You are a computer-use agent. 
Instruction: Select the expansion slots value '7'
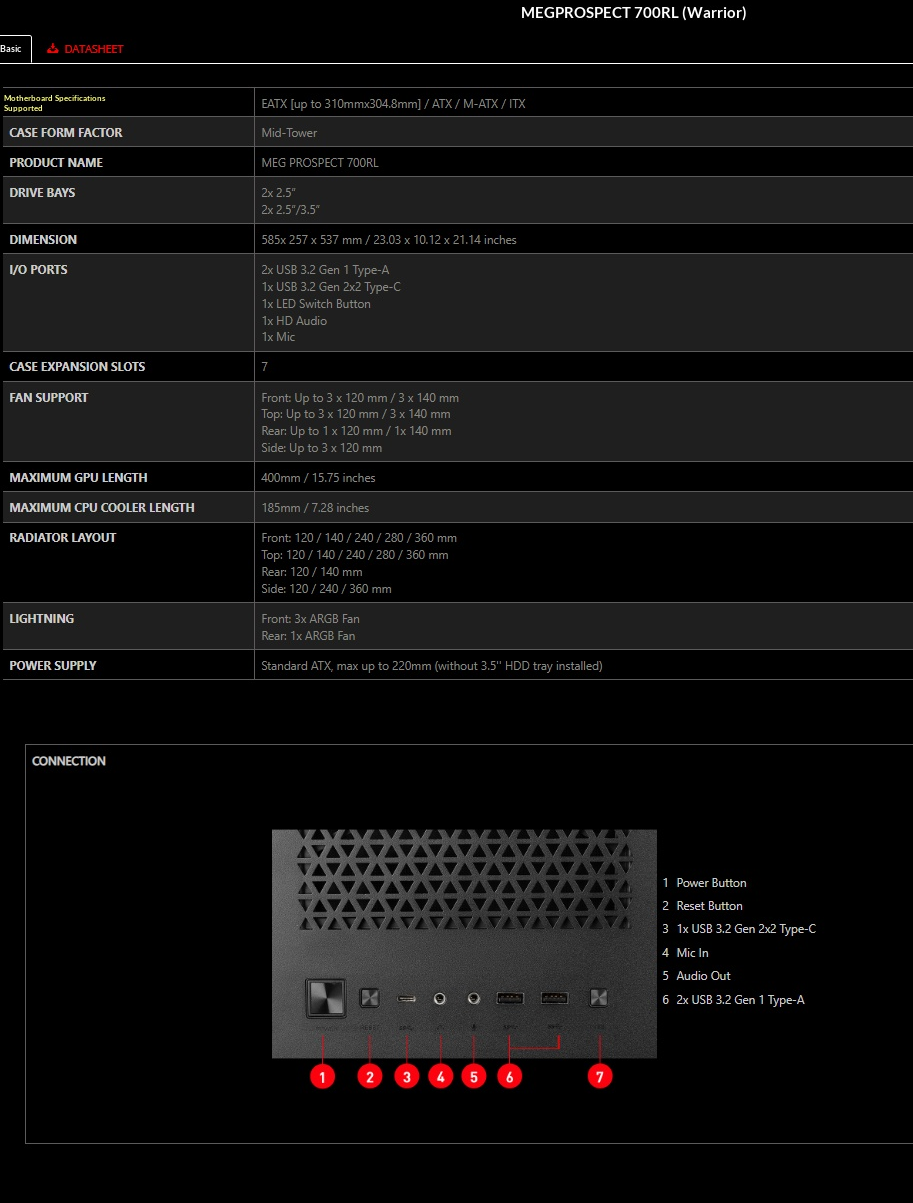[x=265, y=367]
